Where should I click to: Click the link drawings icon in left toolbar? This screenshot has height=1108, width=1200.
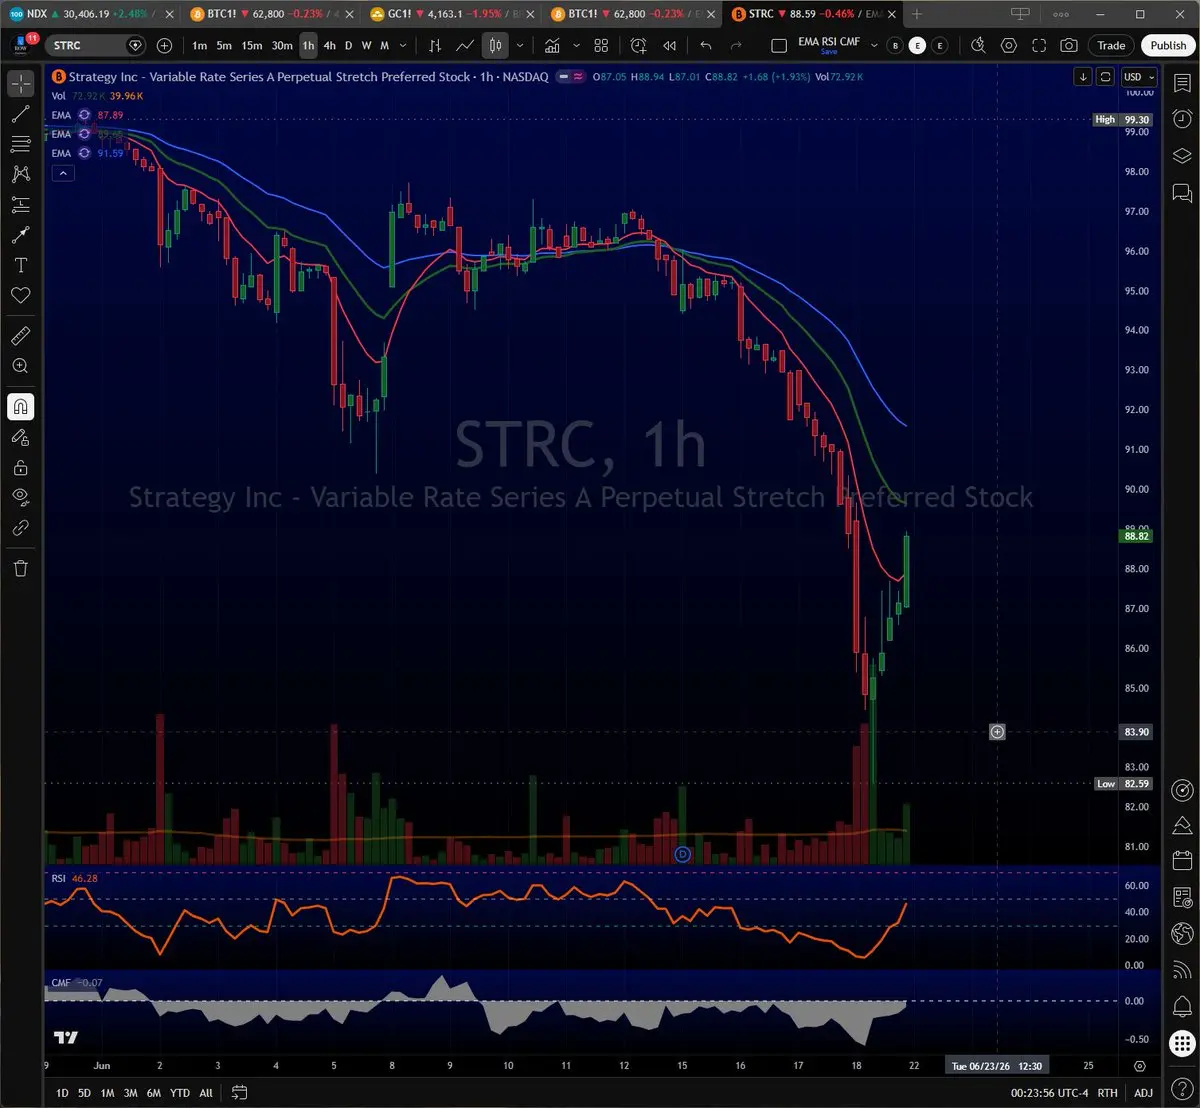20,527
